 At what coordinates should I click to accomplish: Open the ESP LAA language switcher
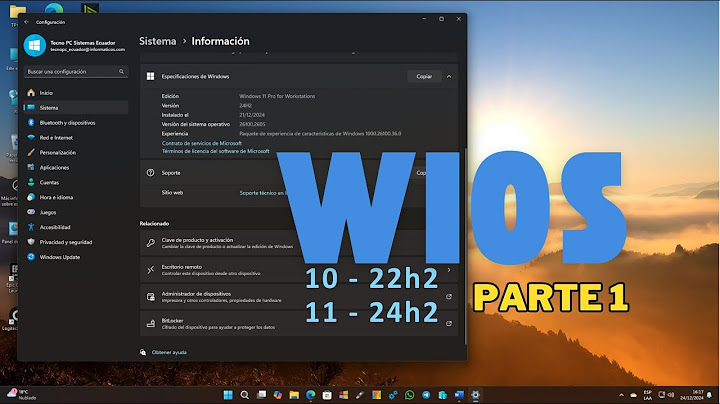647,395
